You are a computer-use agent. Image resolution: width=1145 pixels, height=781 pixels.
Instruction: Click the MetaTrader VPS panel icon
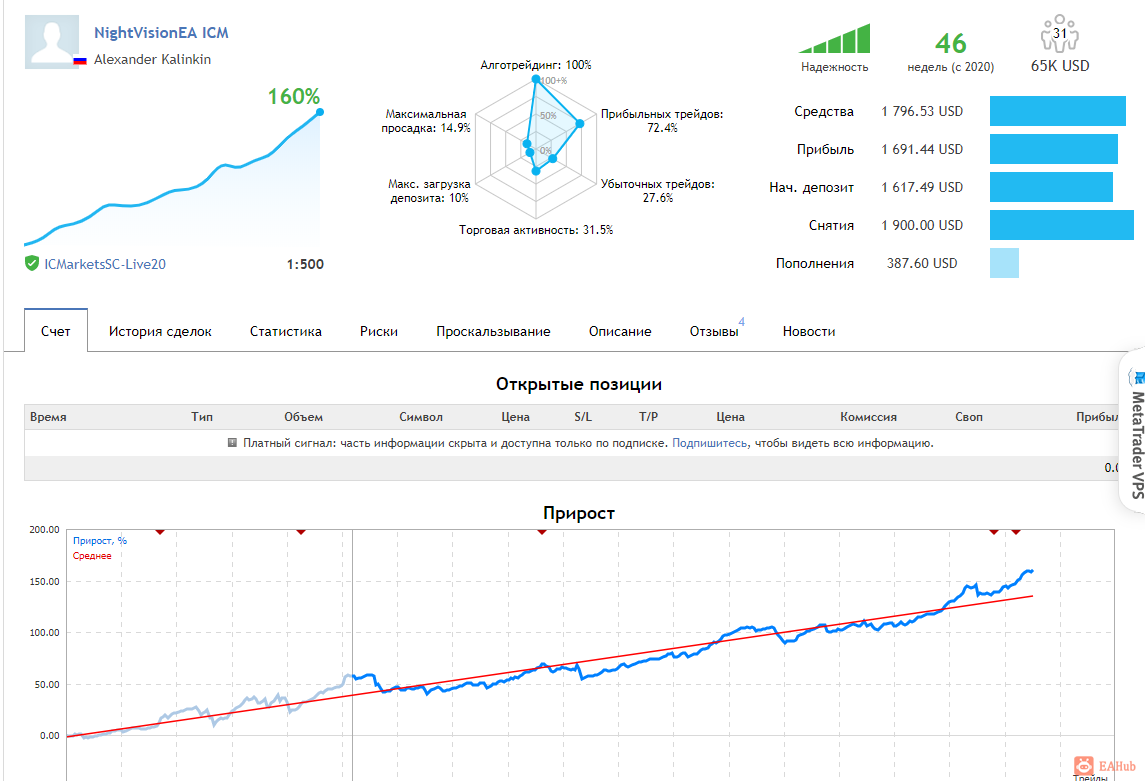(1137, 377)
